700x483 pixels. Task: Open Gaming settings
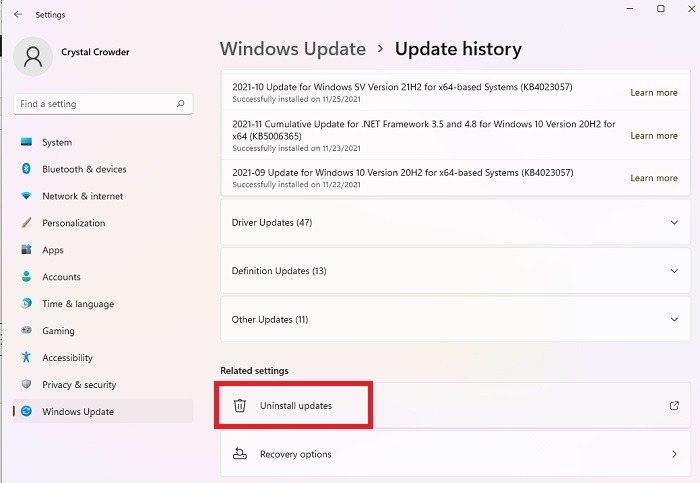tap(103, 330)
